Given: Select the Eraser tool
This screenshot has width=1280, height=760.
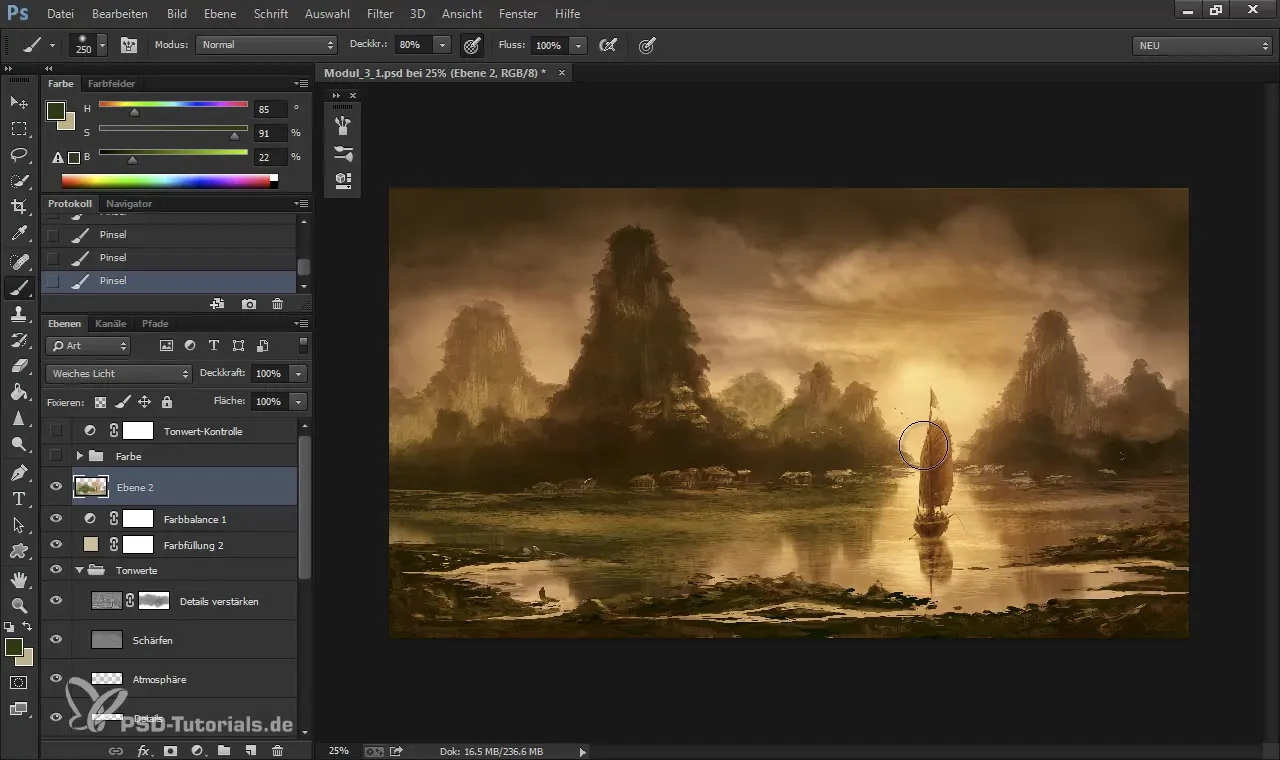Looking at the screenshot, I should coord(18,367).
